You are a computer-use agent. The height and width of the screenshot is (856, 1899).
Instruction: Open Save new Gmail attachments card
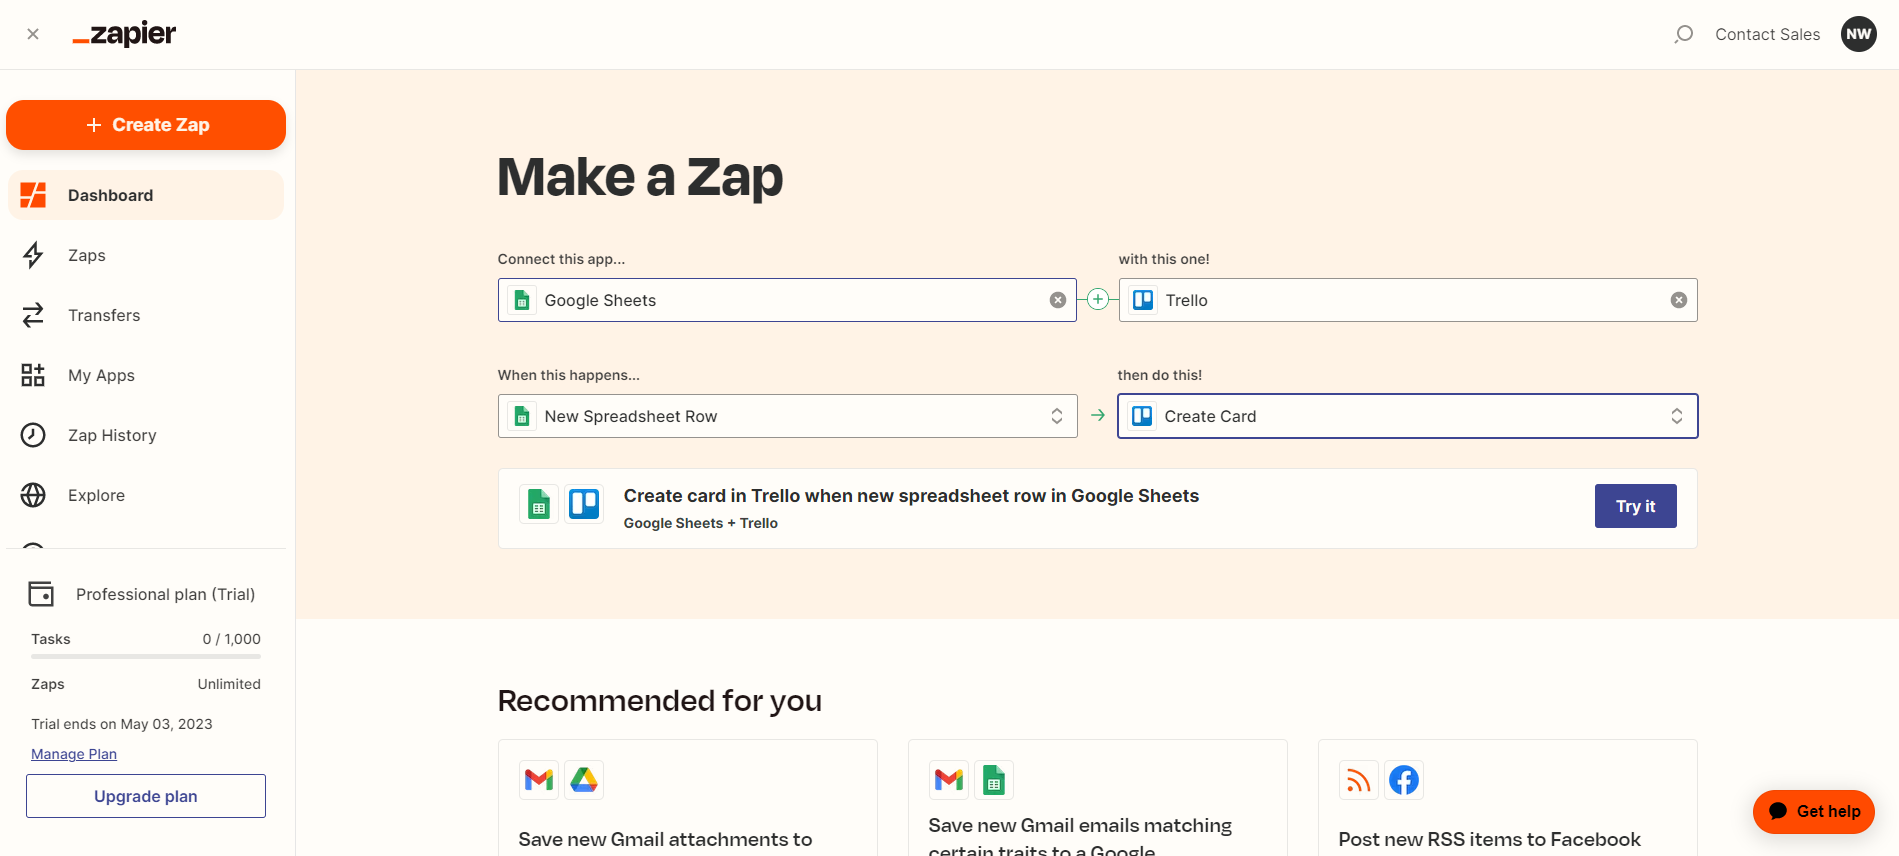pyautogui.click(x=688, y=798)
